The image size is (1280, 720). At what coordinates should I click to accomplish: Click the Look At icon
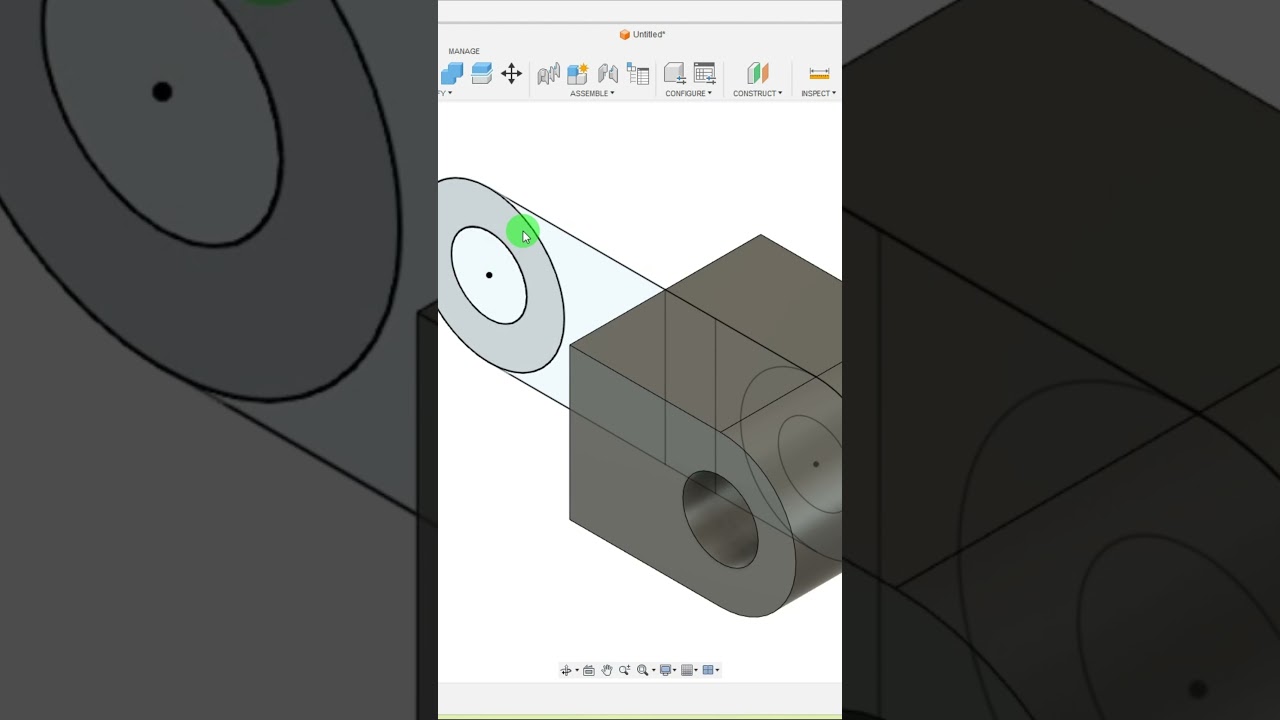click(589, 670)
